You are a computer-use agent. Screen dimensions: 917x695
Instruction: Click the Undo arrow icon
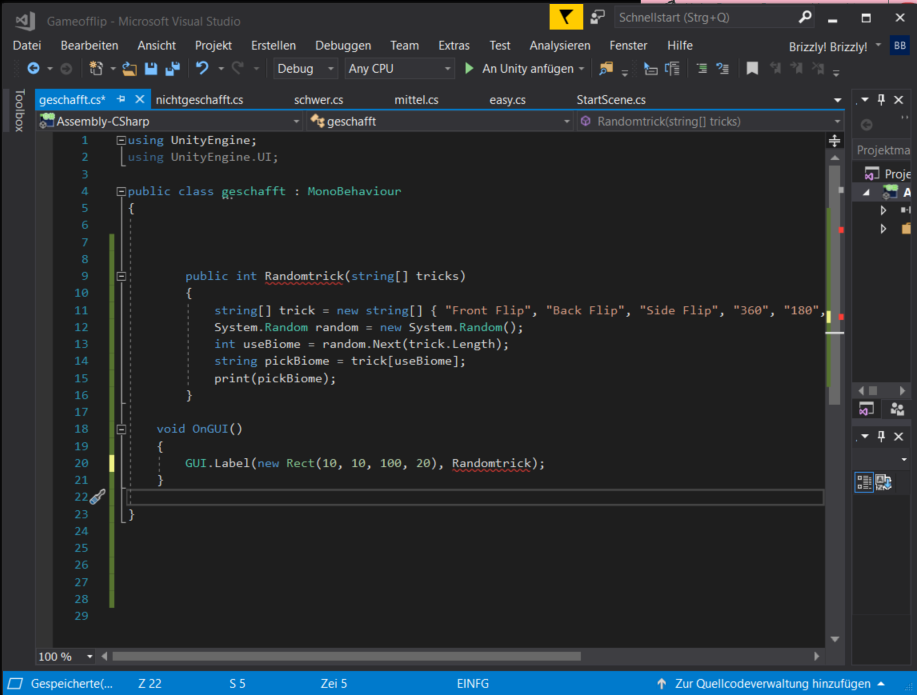coord(201,69)
